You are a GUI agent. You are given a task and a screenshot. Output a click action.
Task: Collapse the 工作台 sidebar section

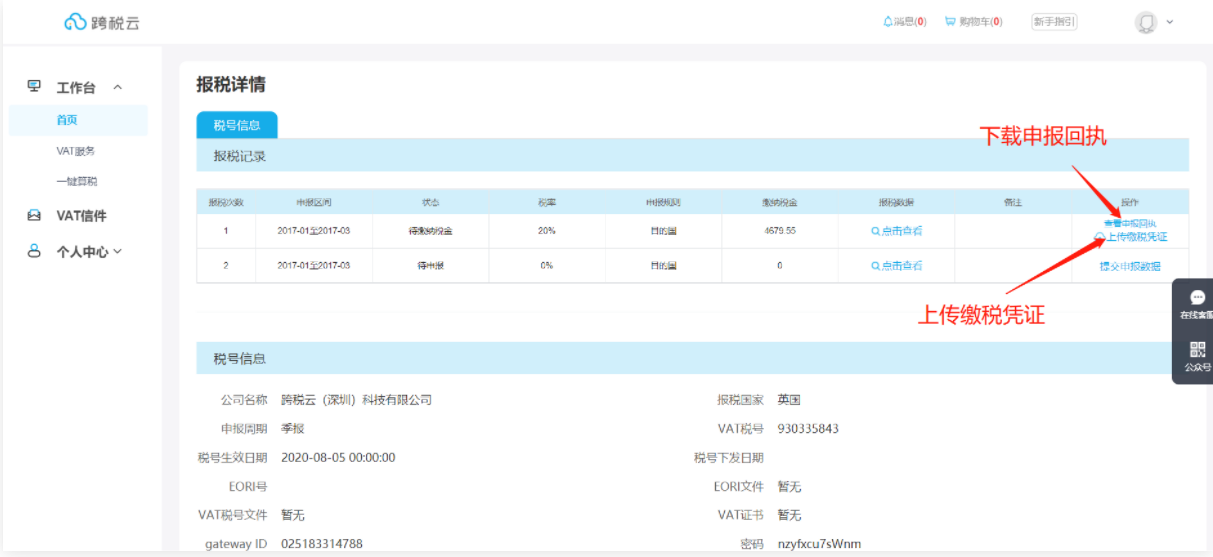point(117,88)
